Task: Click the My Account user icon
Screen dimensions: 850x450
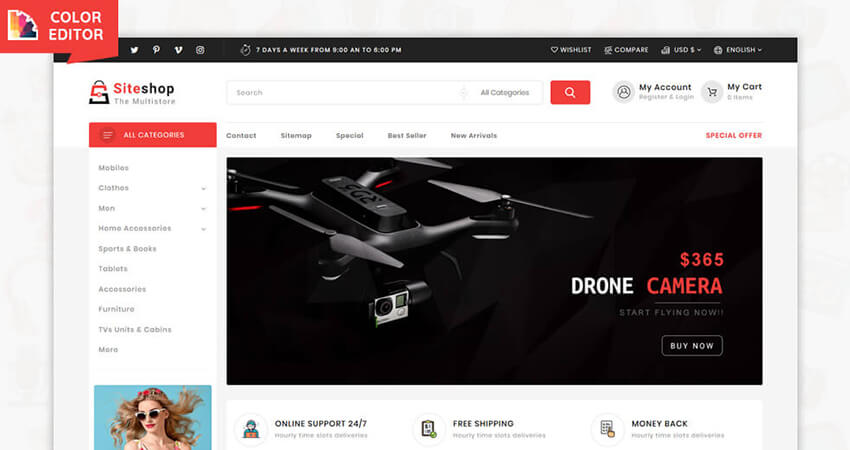Action: (624, 92)
